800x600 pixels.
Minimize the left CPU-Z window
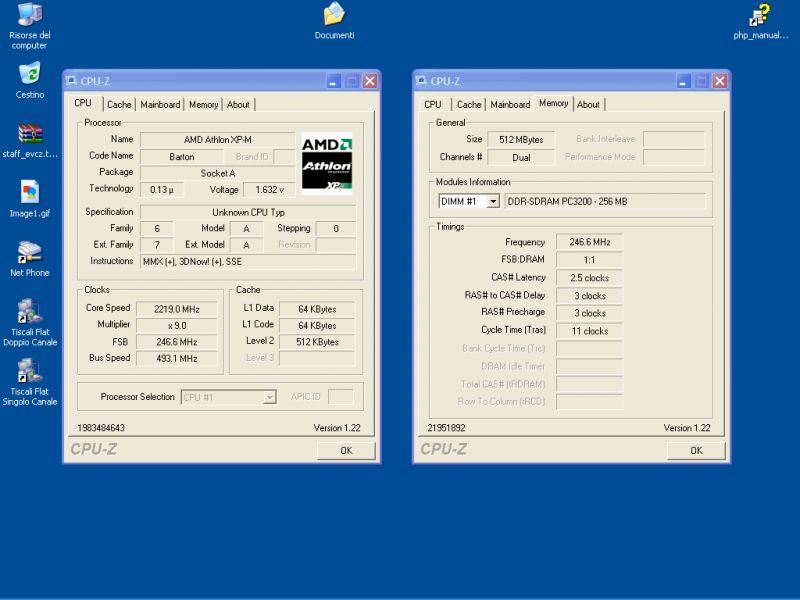[x=333, y=81]
